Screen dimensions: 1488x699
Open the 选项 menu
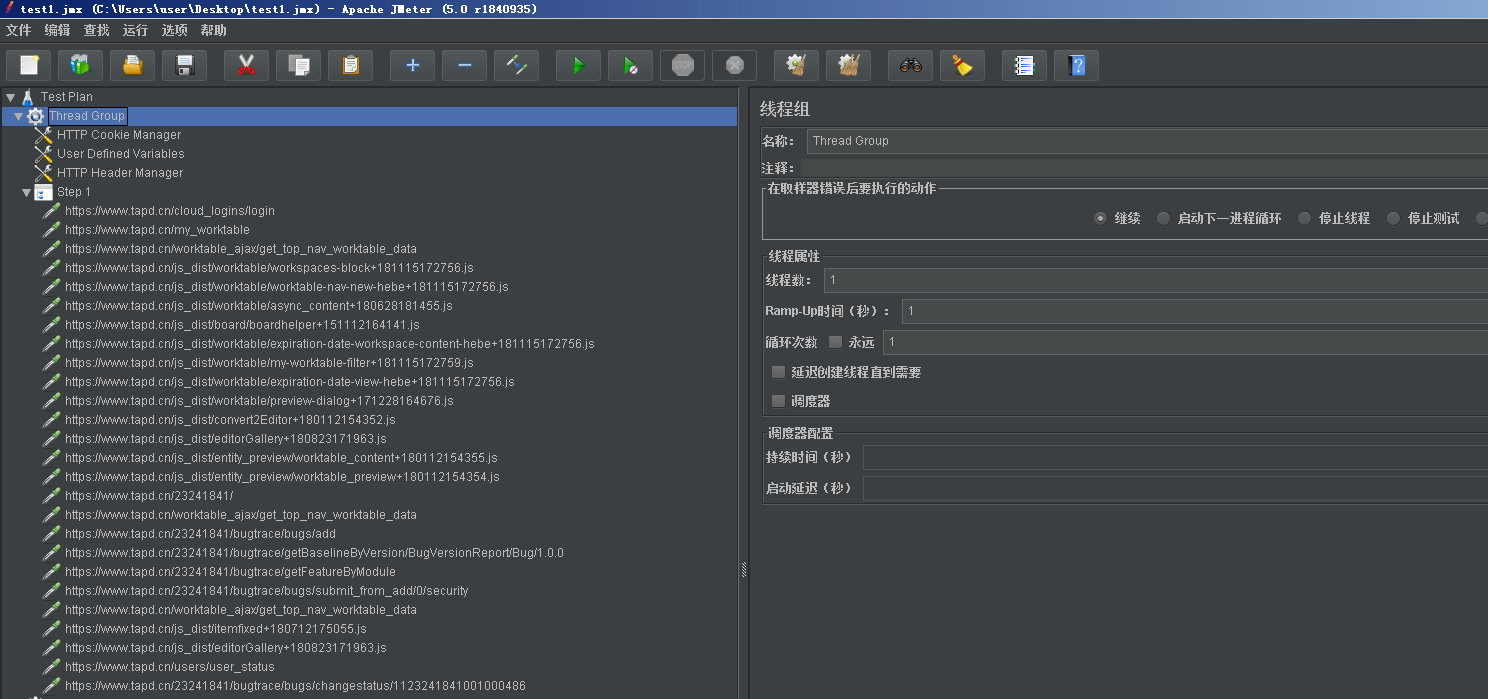[x=174, y=30]
